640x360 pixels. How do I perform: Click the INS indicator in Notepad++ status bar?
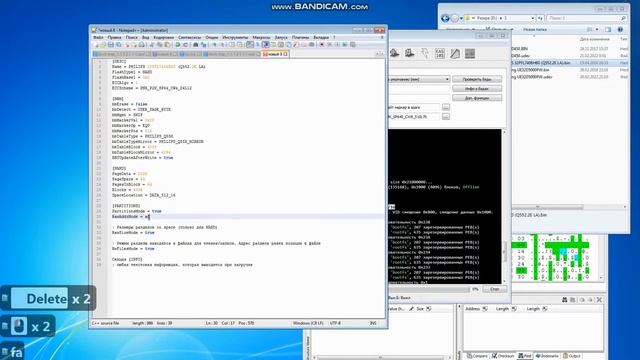tap(373, 323)
